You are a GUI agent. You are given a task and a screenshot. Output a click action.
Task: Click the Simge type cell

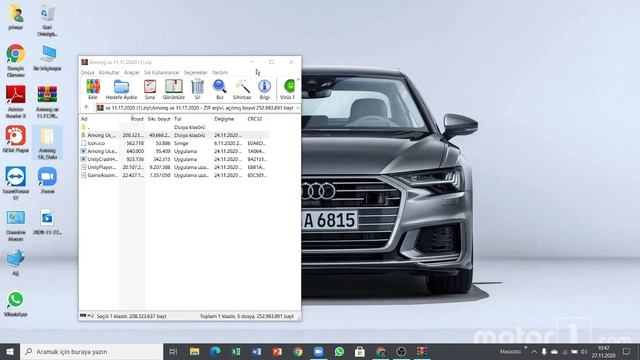coord(181,143)
